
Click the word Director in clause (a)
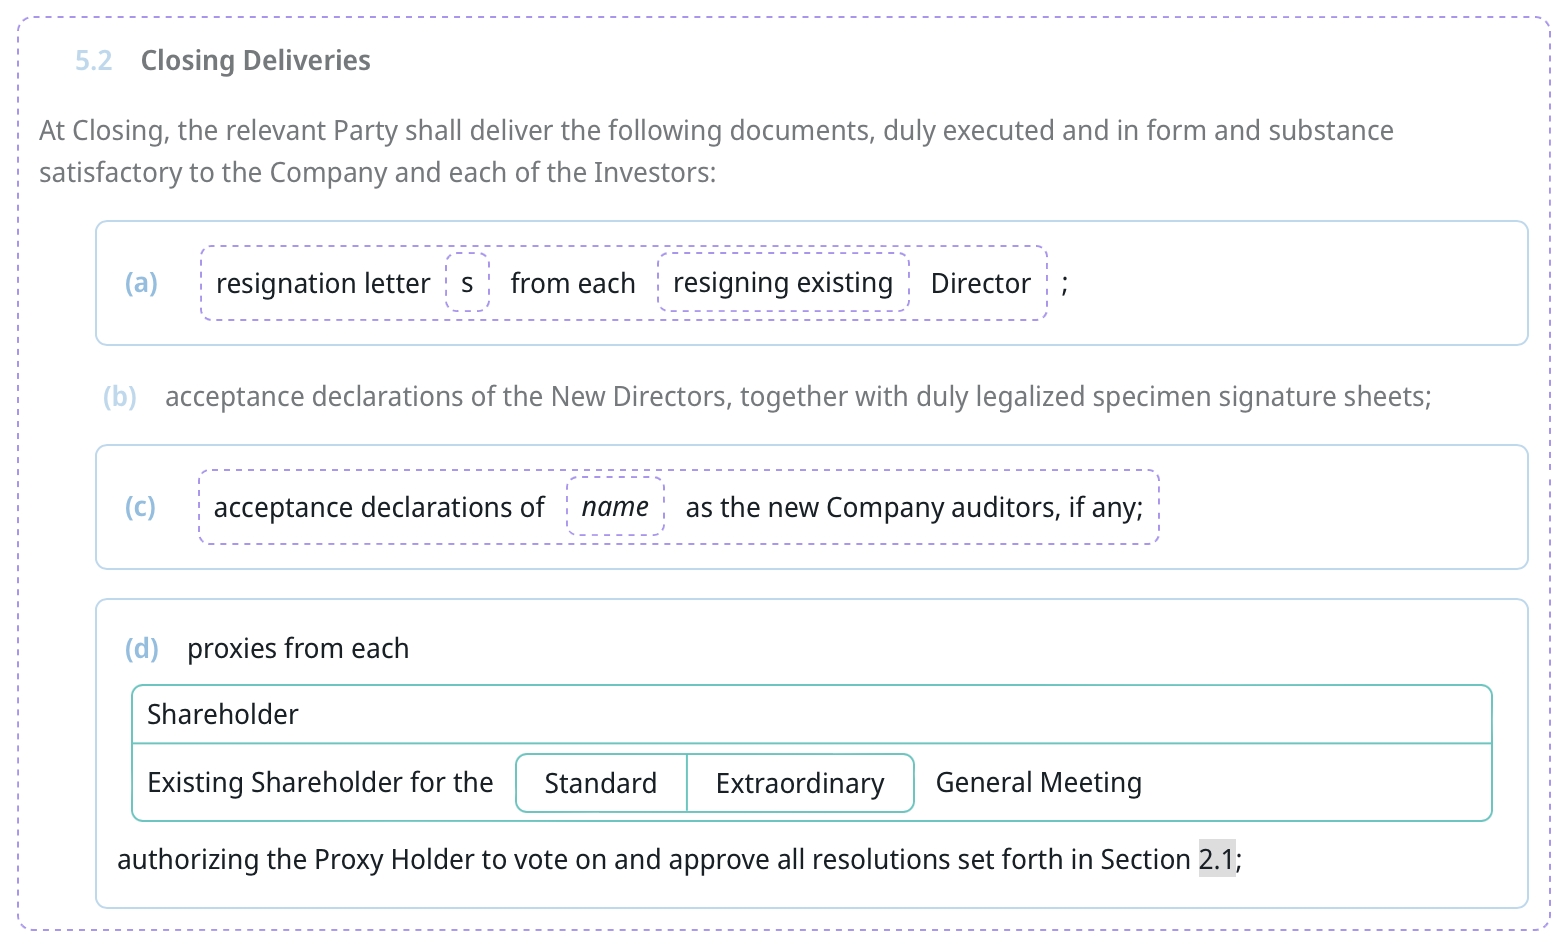(x=980, y=283)
